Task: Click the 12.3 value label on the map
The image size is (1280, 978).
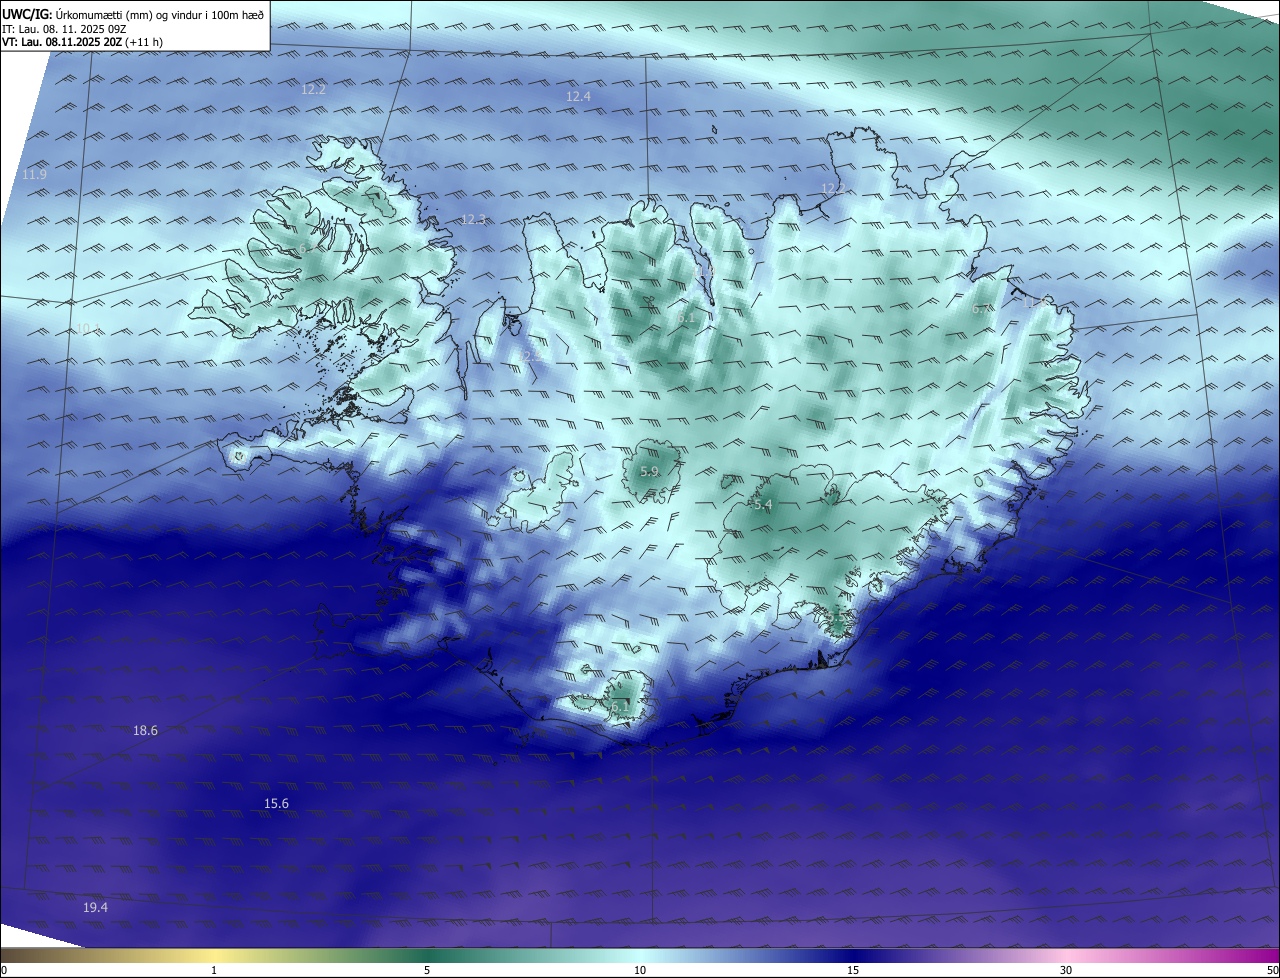Action: (x=473, y=220)
